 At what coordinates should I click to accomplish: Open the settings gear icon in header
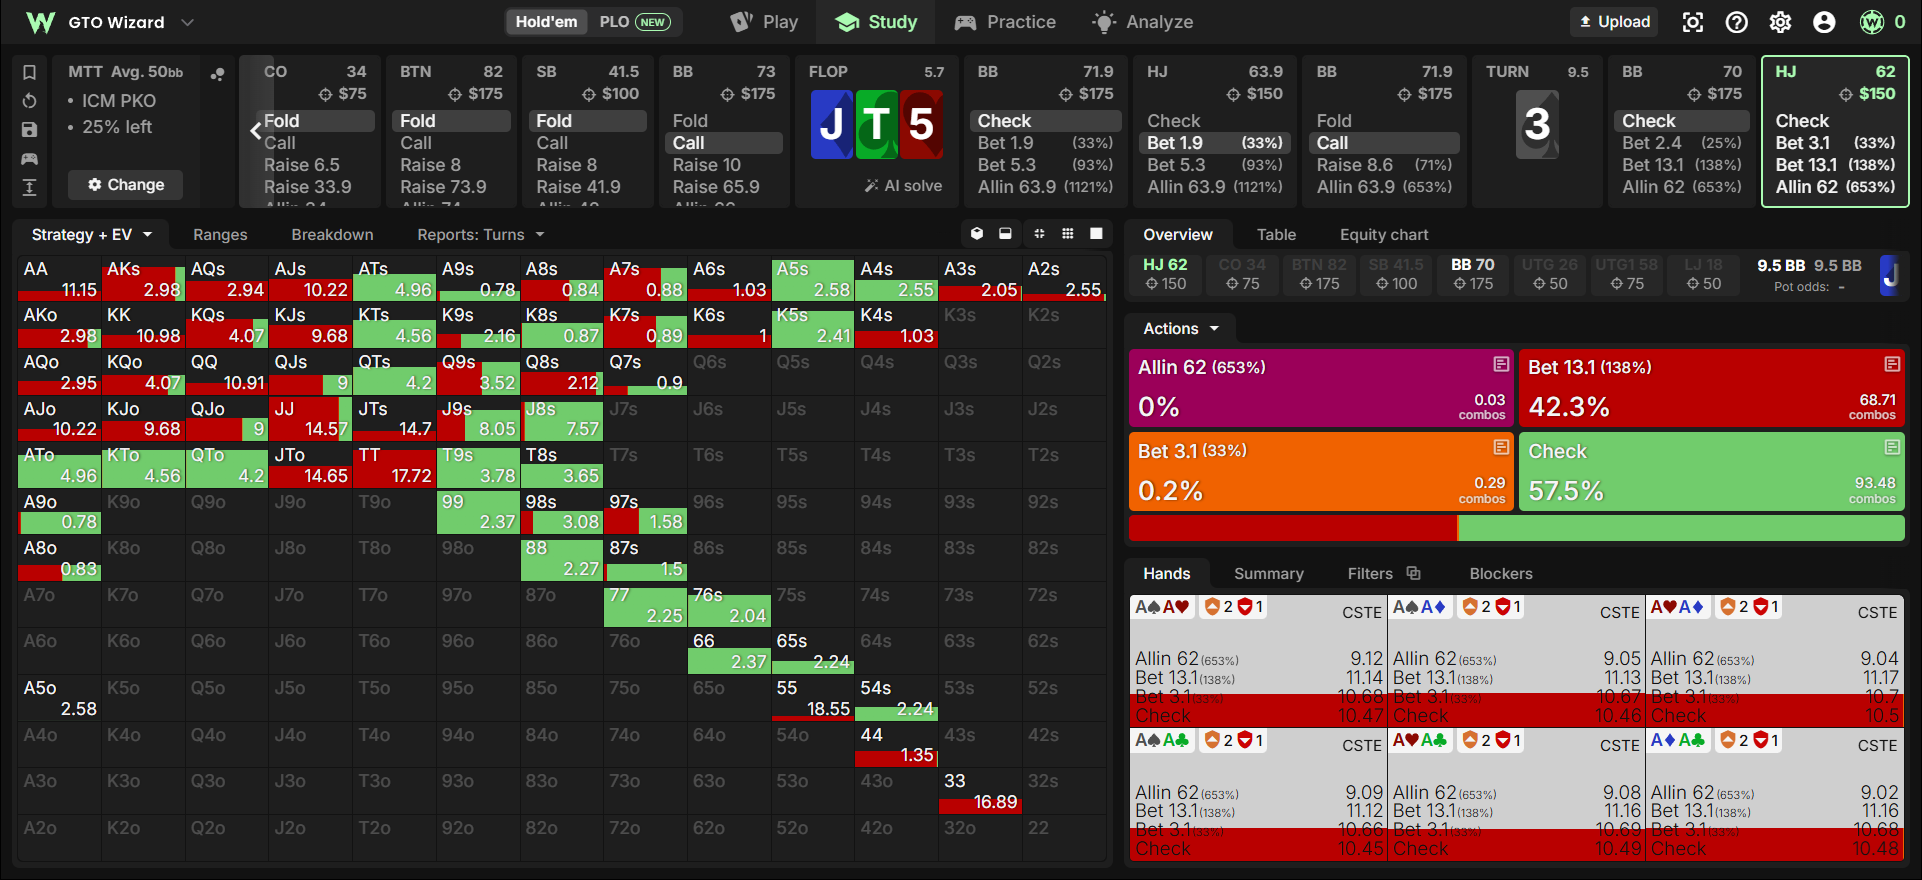1781,22
